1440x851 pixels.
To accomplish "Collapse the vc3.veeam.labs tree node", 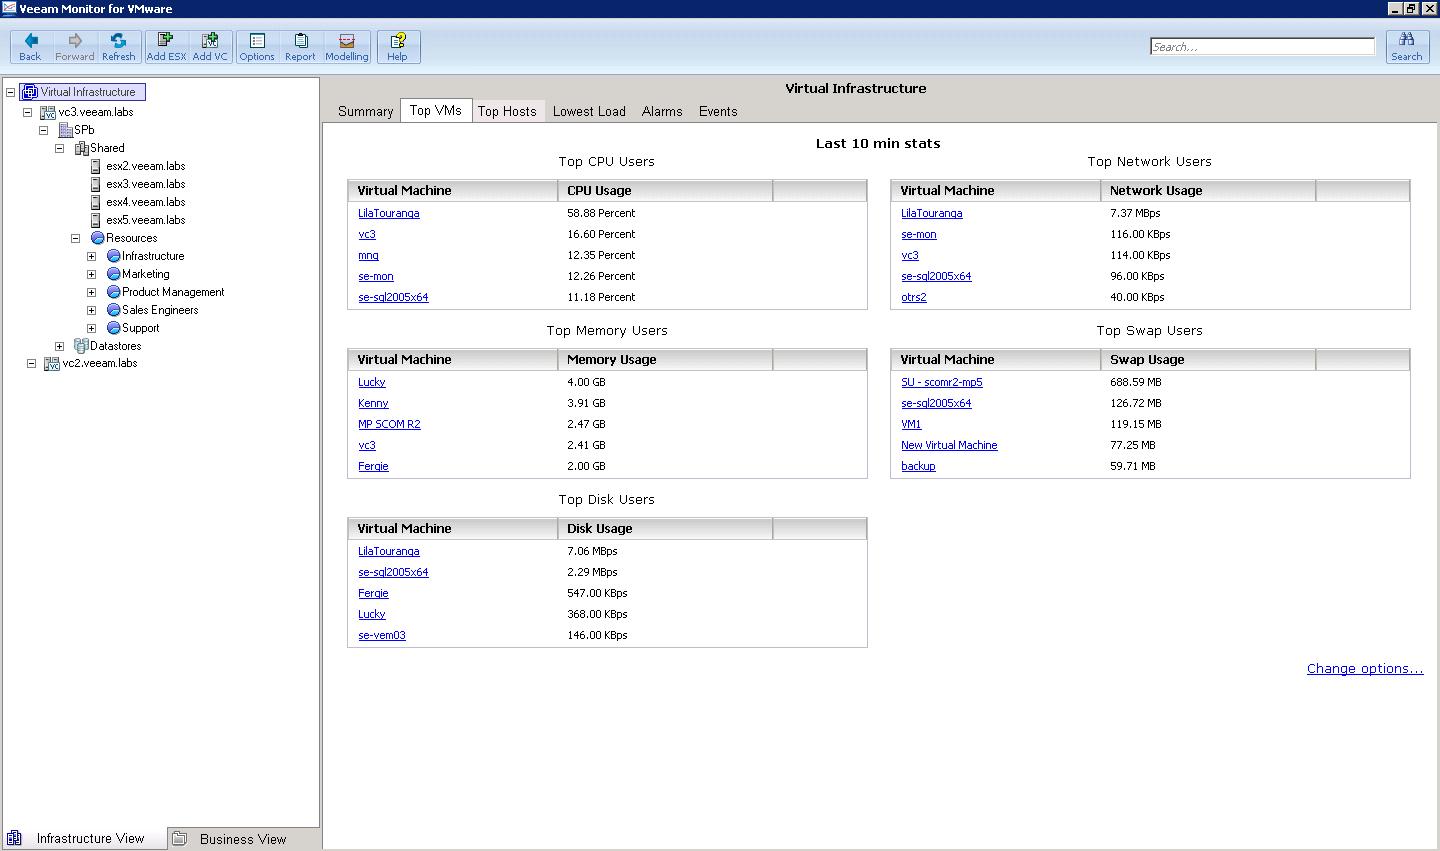I will (28, 112).
